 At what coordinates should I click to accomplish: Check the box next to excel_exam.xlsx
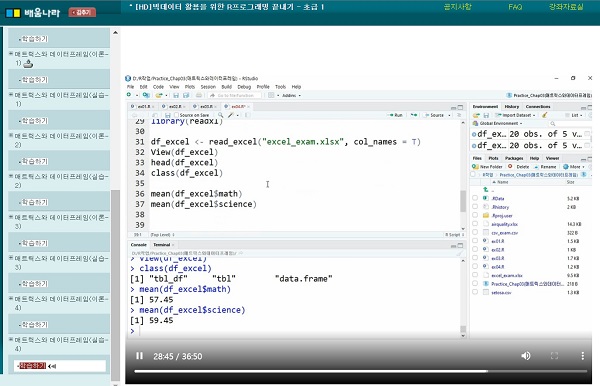tap(475, 275)
